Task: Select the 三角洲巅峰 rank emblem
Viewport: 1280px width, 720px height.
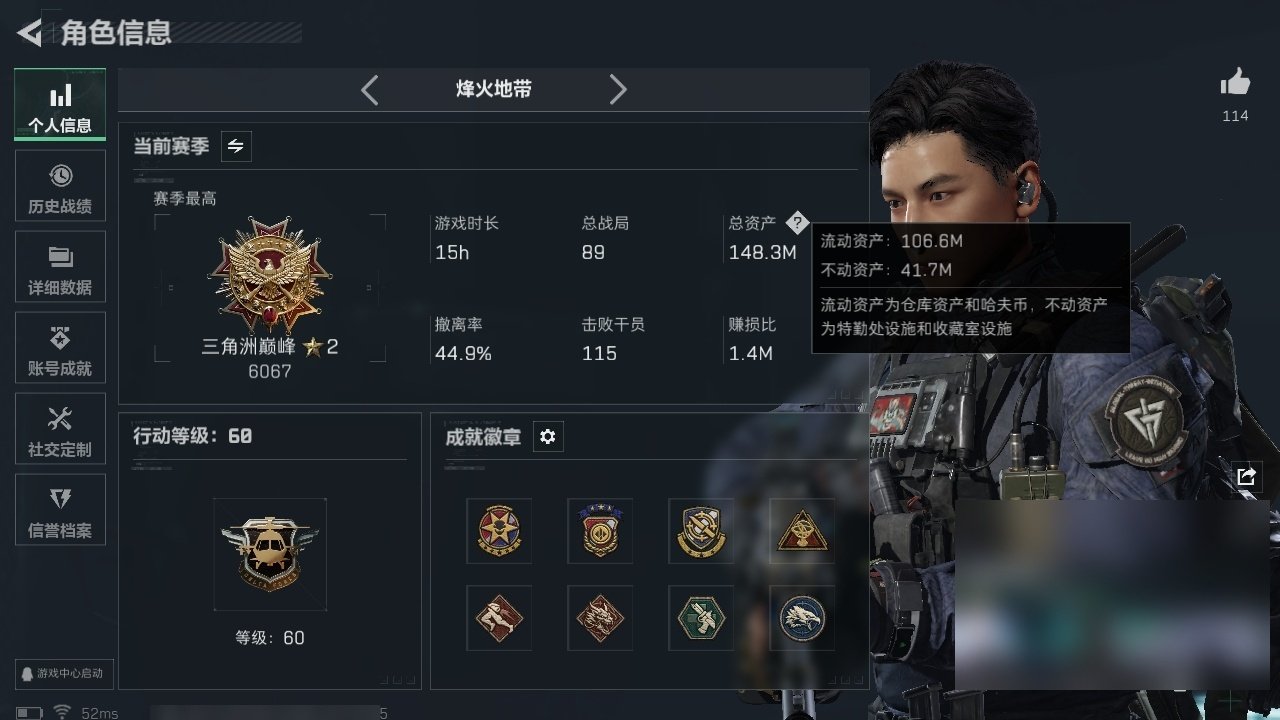Action: click(269, 277)
